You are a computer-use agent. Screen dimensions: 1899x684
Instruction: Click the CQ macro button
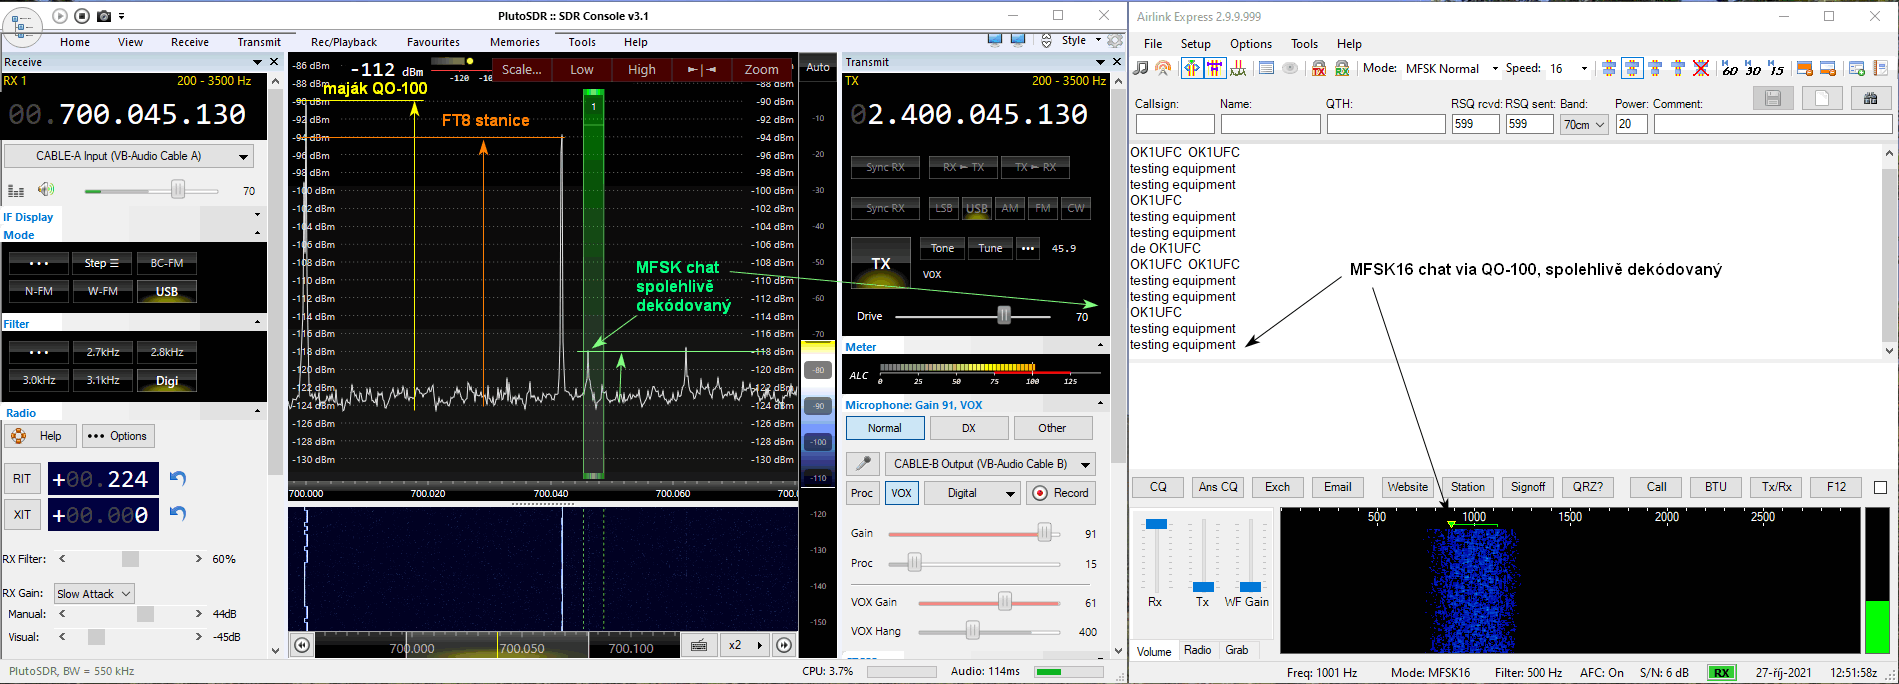(x=1158, y=487)
